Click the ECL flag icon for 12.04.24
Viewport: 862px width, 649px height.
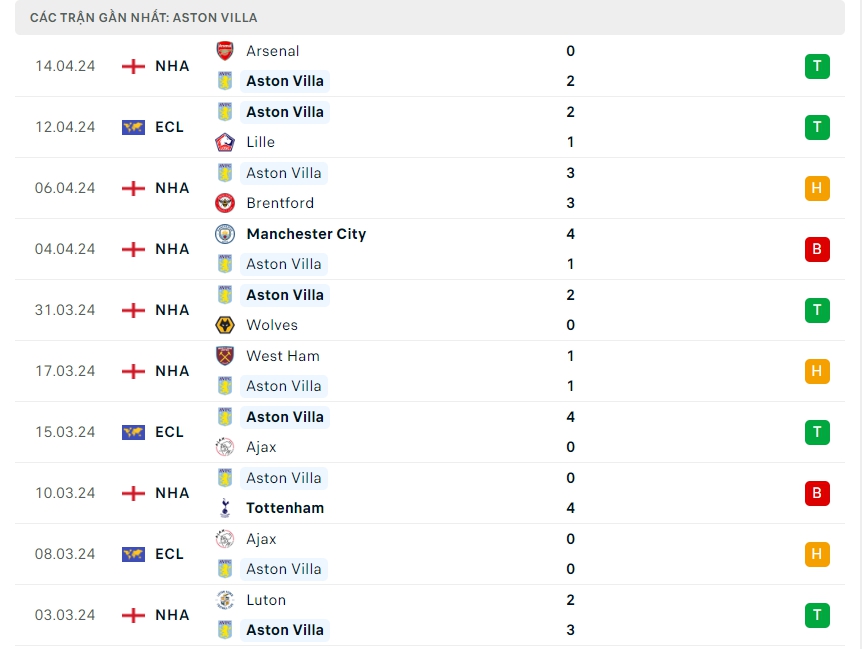tap(133, 127)
